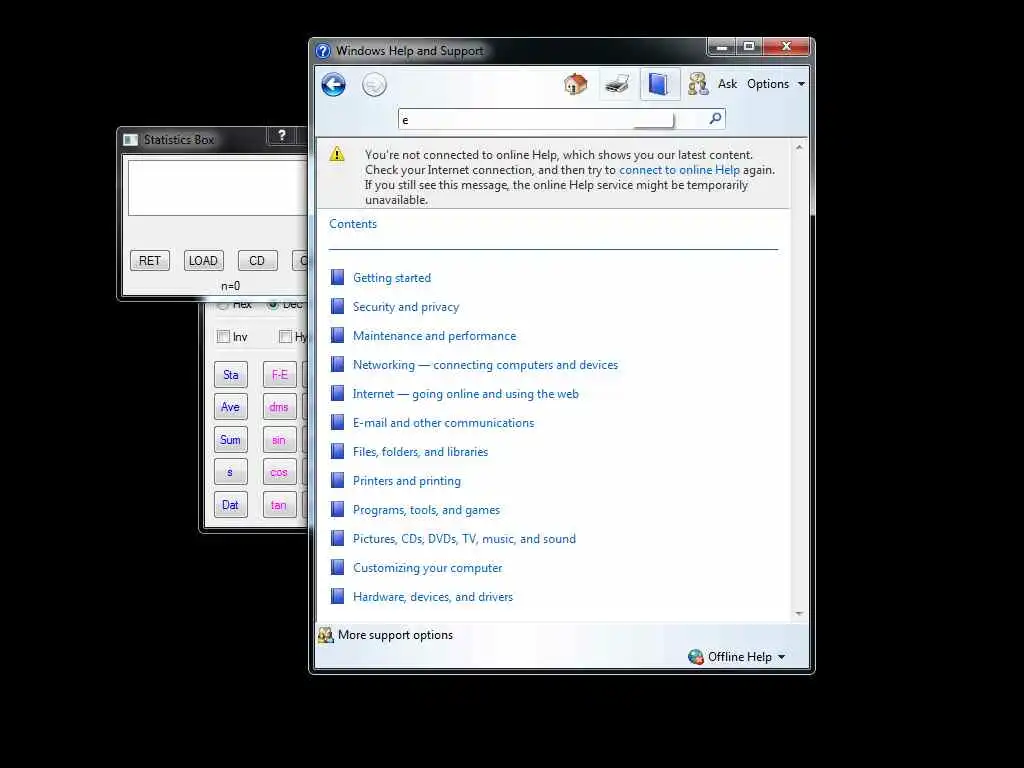Click the yellow warning icon
The image size is (1024, 768).
pyautogui.click(x=337, y=154)
